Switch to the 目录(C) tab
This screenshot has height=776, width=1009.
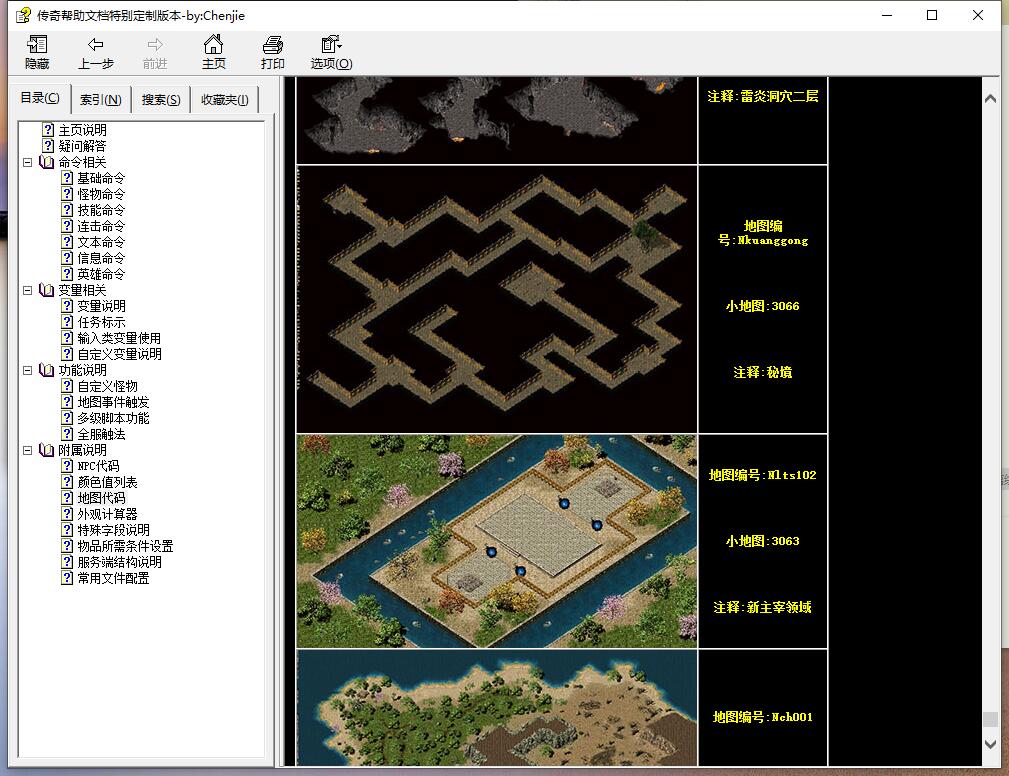[x=40, y=98]
